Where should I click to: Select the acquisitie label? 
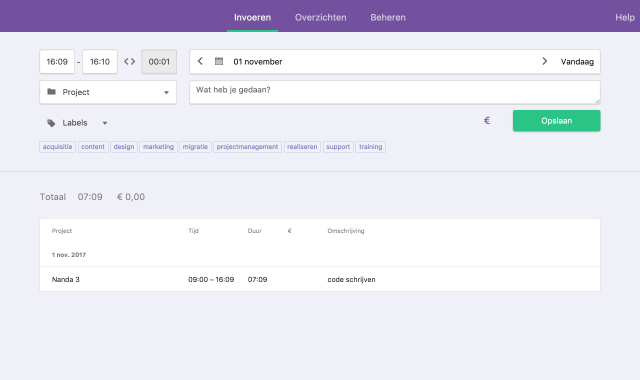tap(57, 147)
